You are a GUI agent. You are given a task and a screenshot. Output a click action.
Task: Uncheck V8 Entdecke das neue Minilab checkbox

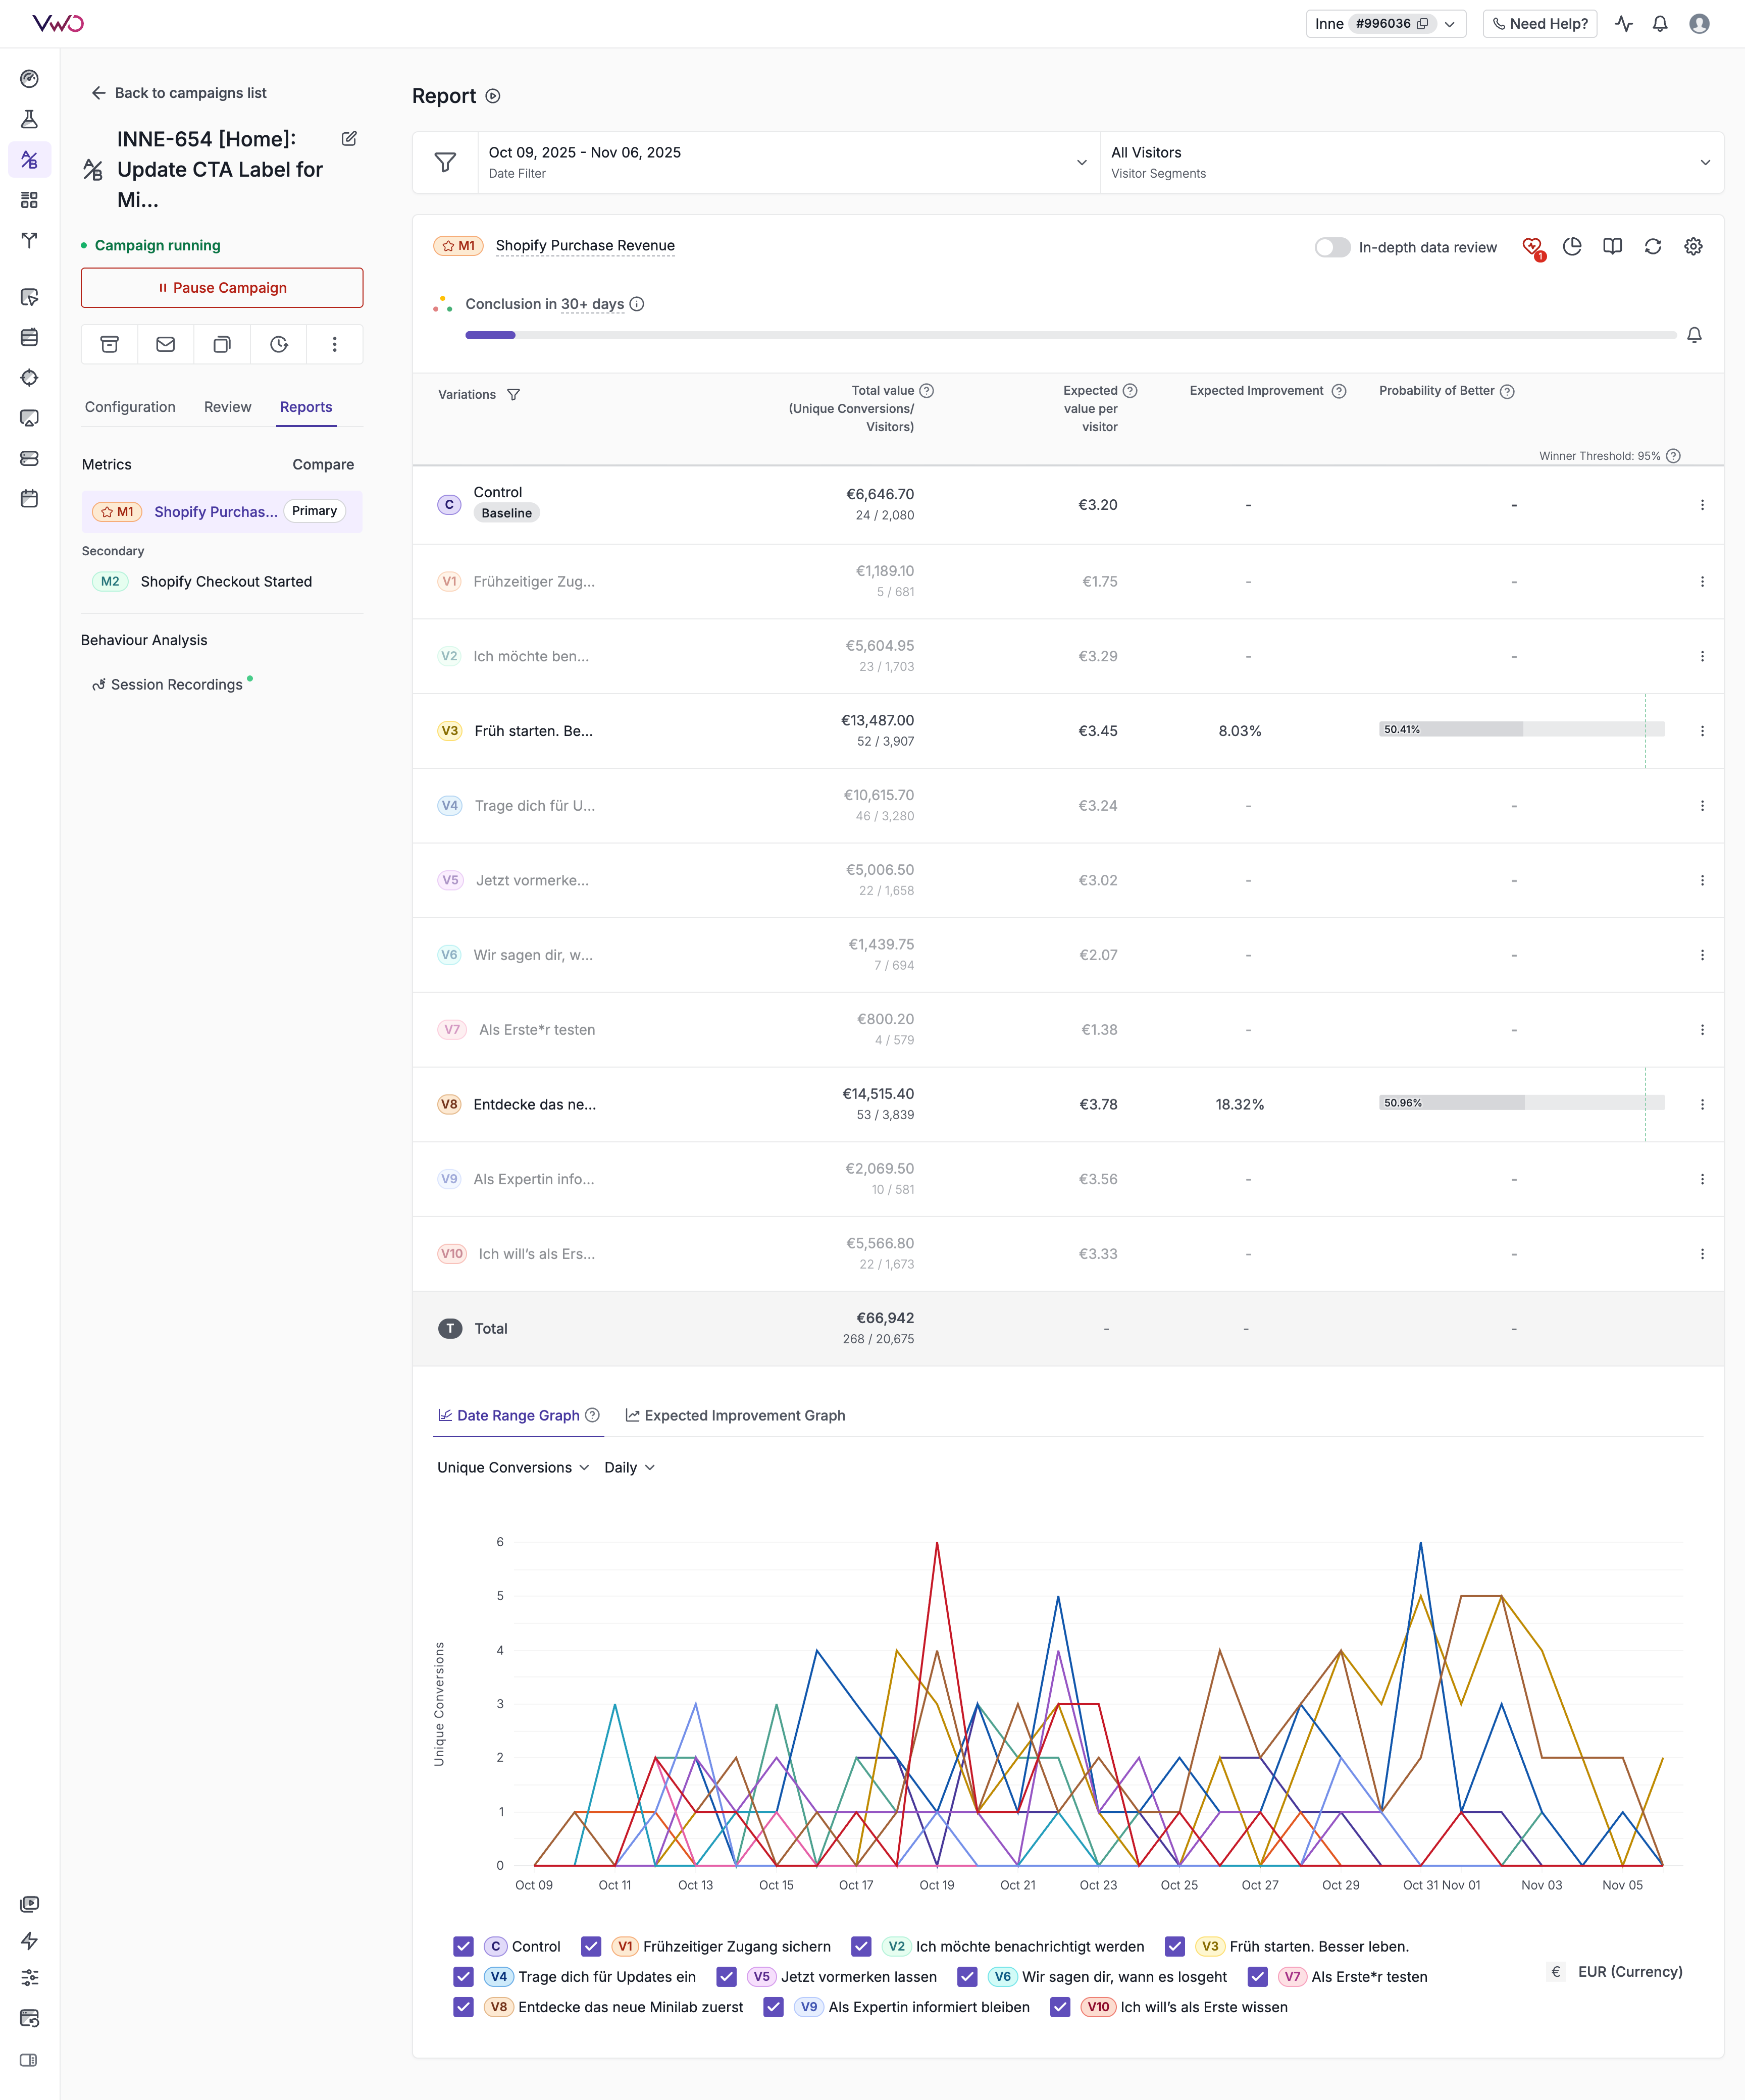[463, 2007]
